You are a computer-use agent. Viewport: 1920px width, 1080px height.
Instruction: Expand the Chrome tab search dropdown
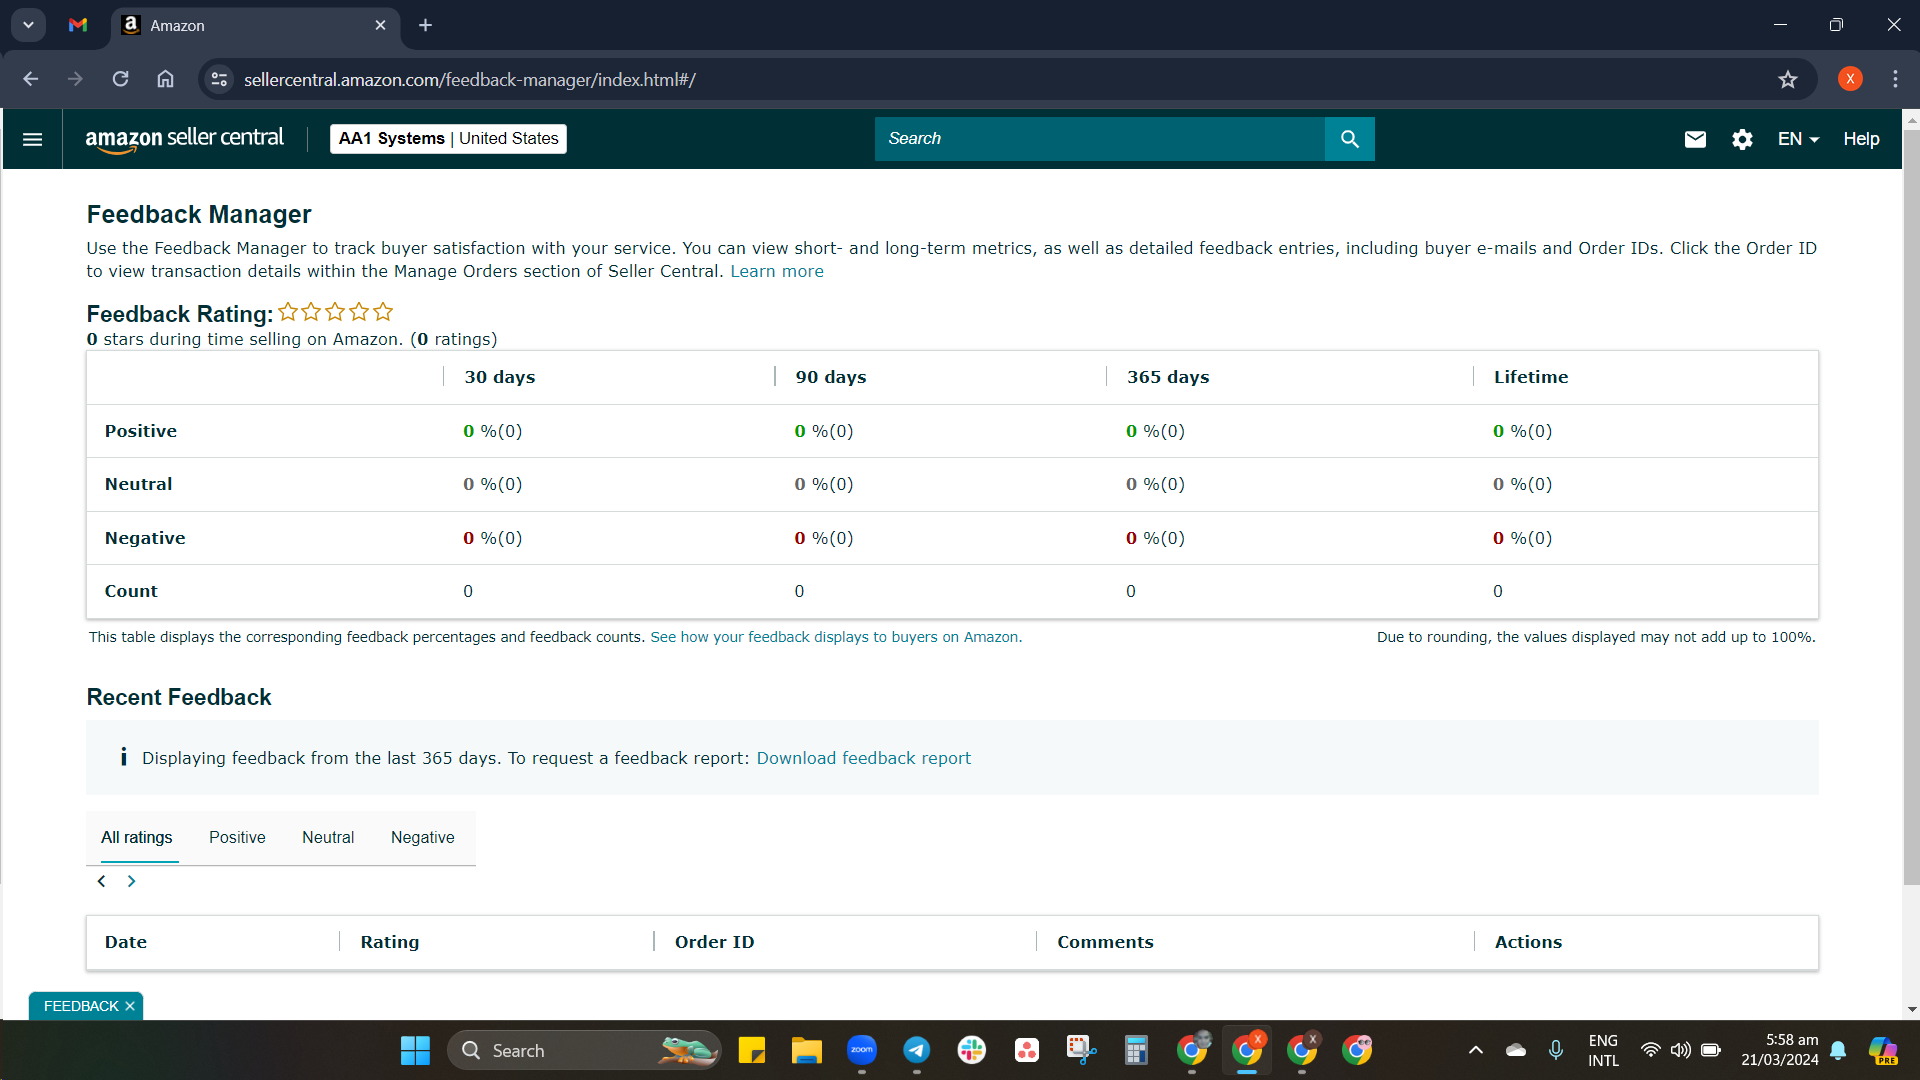[28, 25]
